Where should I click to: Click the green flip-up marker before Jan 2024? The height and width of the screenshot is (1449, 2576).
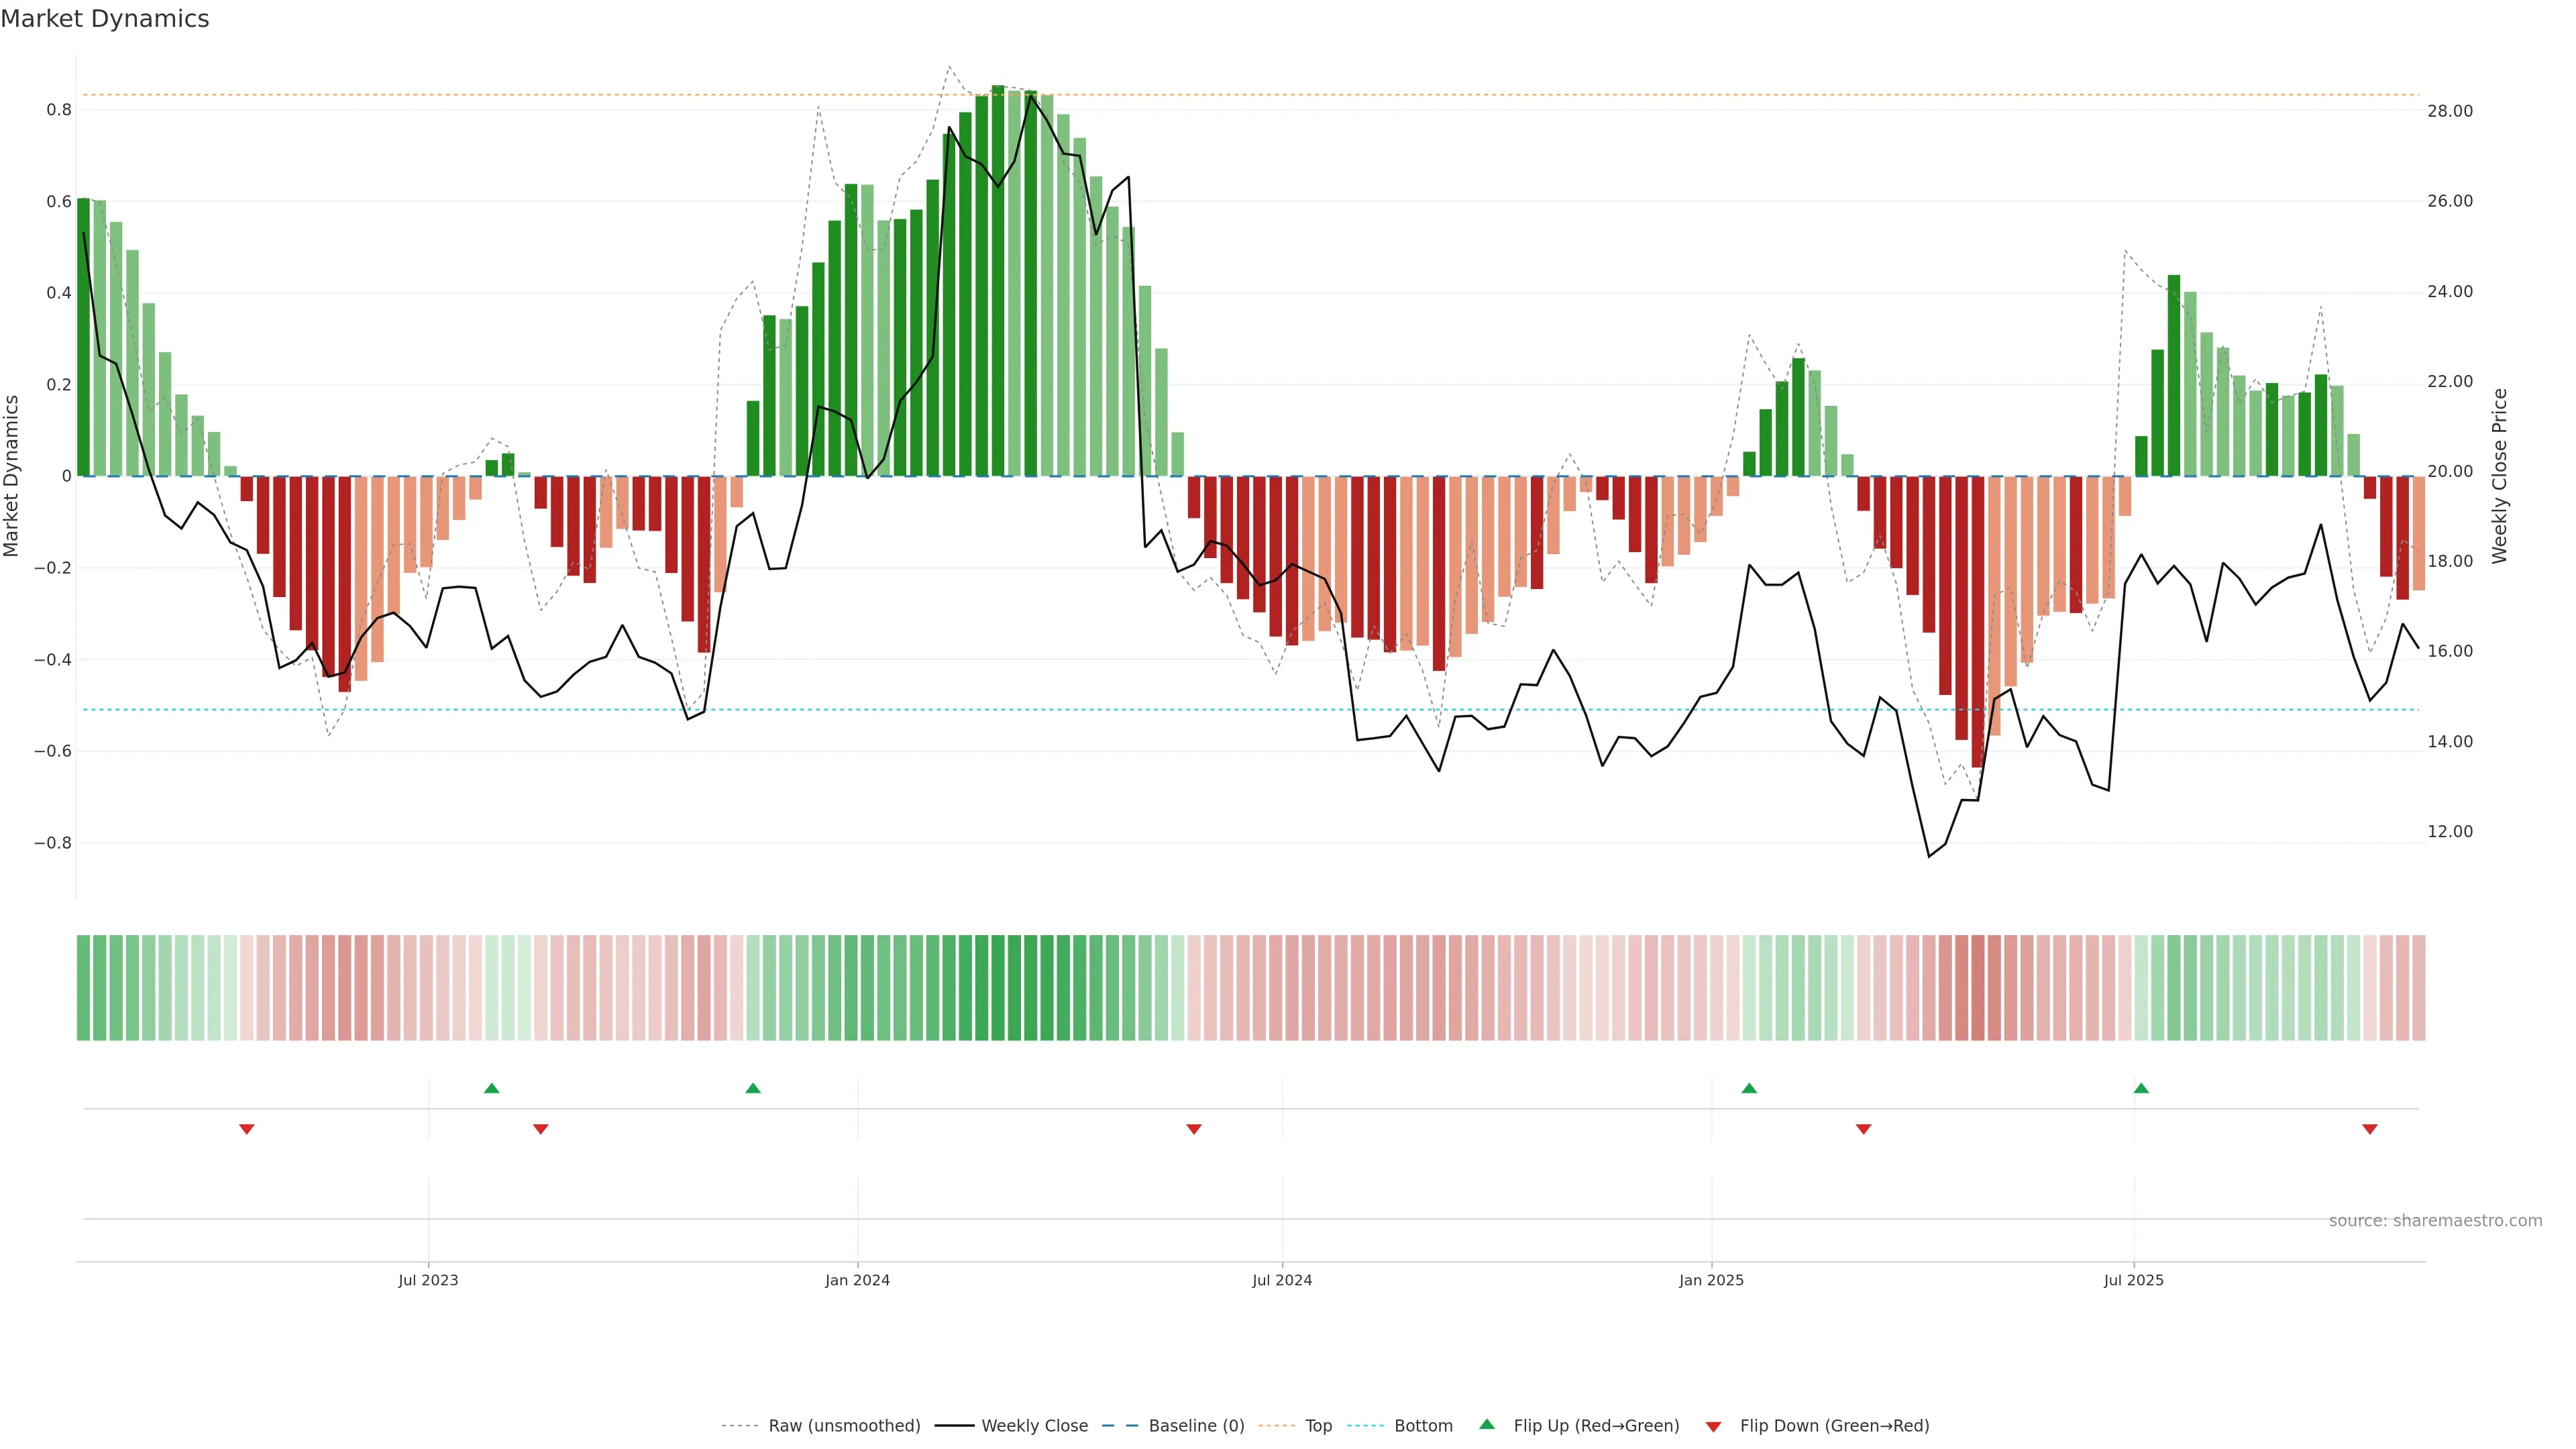(753, 1088)
